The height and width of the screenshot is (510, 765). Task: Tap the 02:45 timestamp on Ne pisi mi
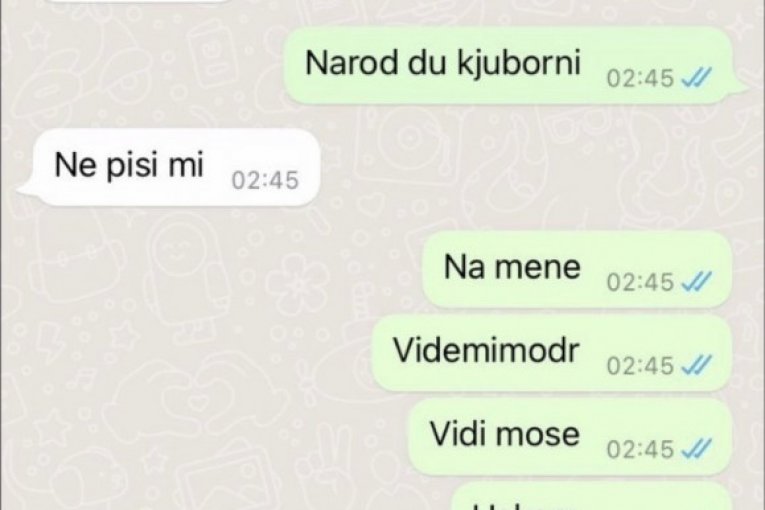tap(265, 180)
